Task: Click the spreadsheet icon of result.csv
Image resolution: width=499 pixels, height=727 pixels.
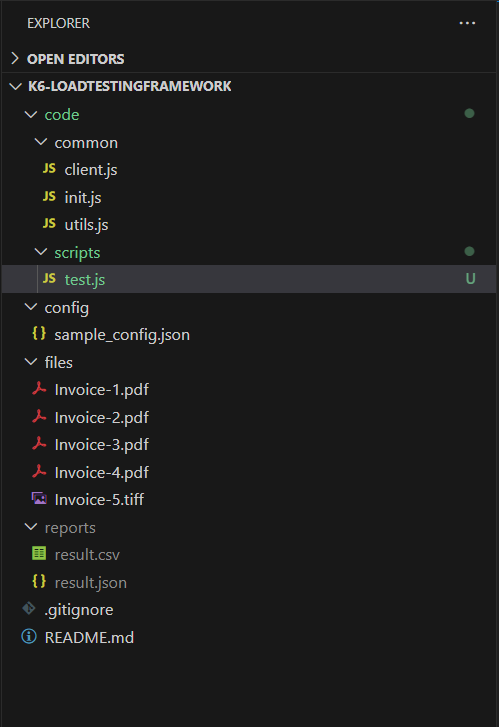Action: [x=39, y=553]
